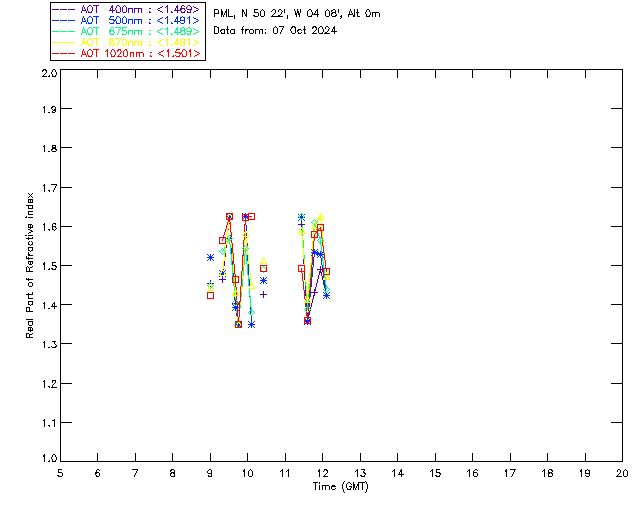Click the x-axis label for hour 5
The image size is (640, 512).
click(60, 473)
